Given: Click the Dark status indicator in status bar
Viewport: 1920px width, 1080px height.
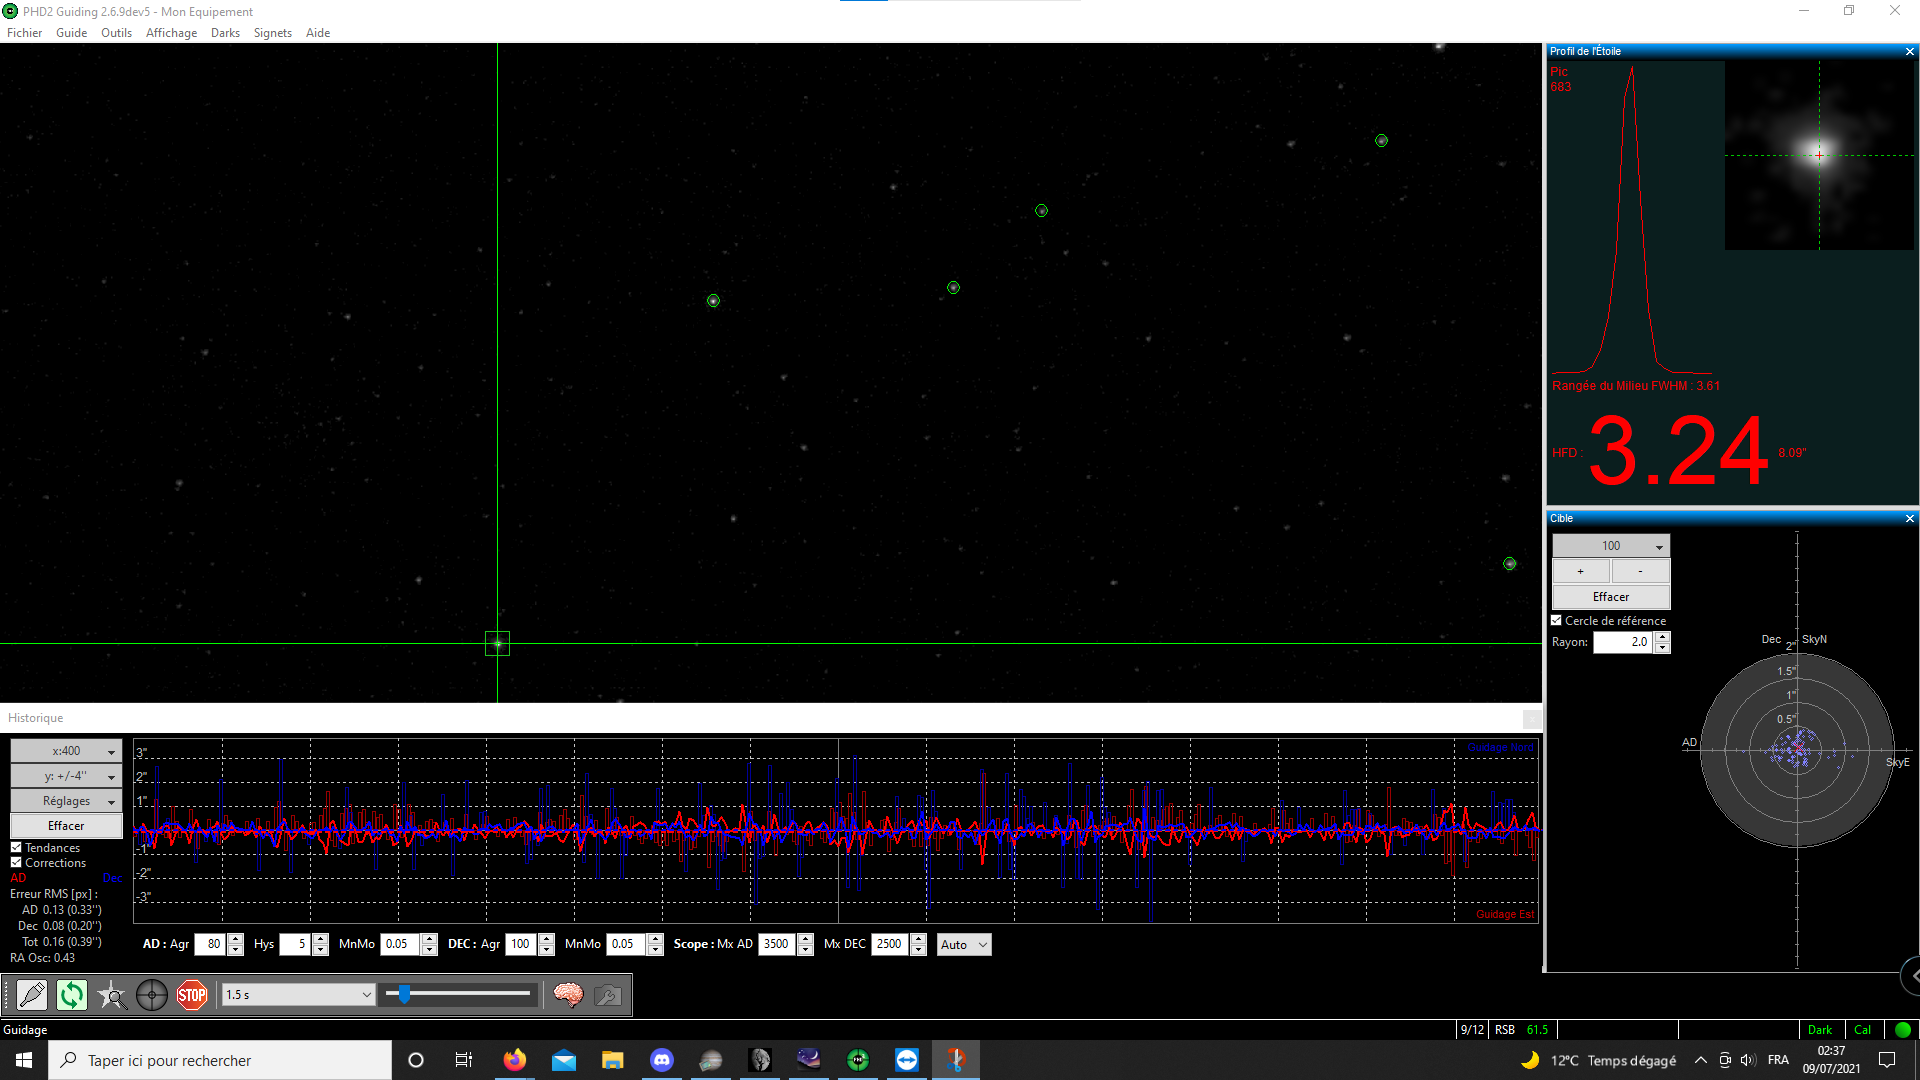Looking at the screenshot, I should 1820,1030.
